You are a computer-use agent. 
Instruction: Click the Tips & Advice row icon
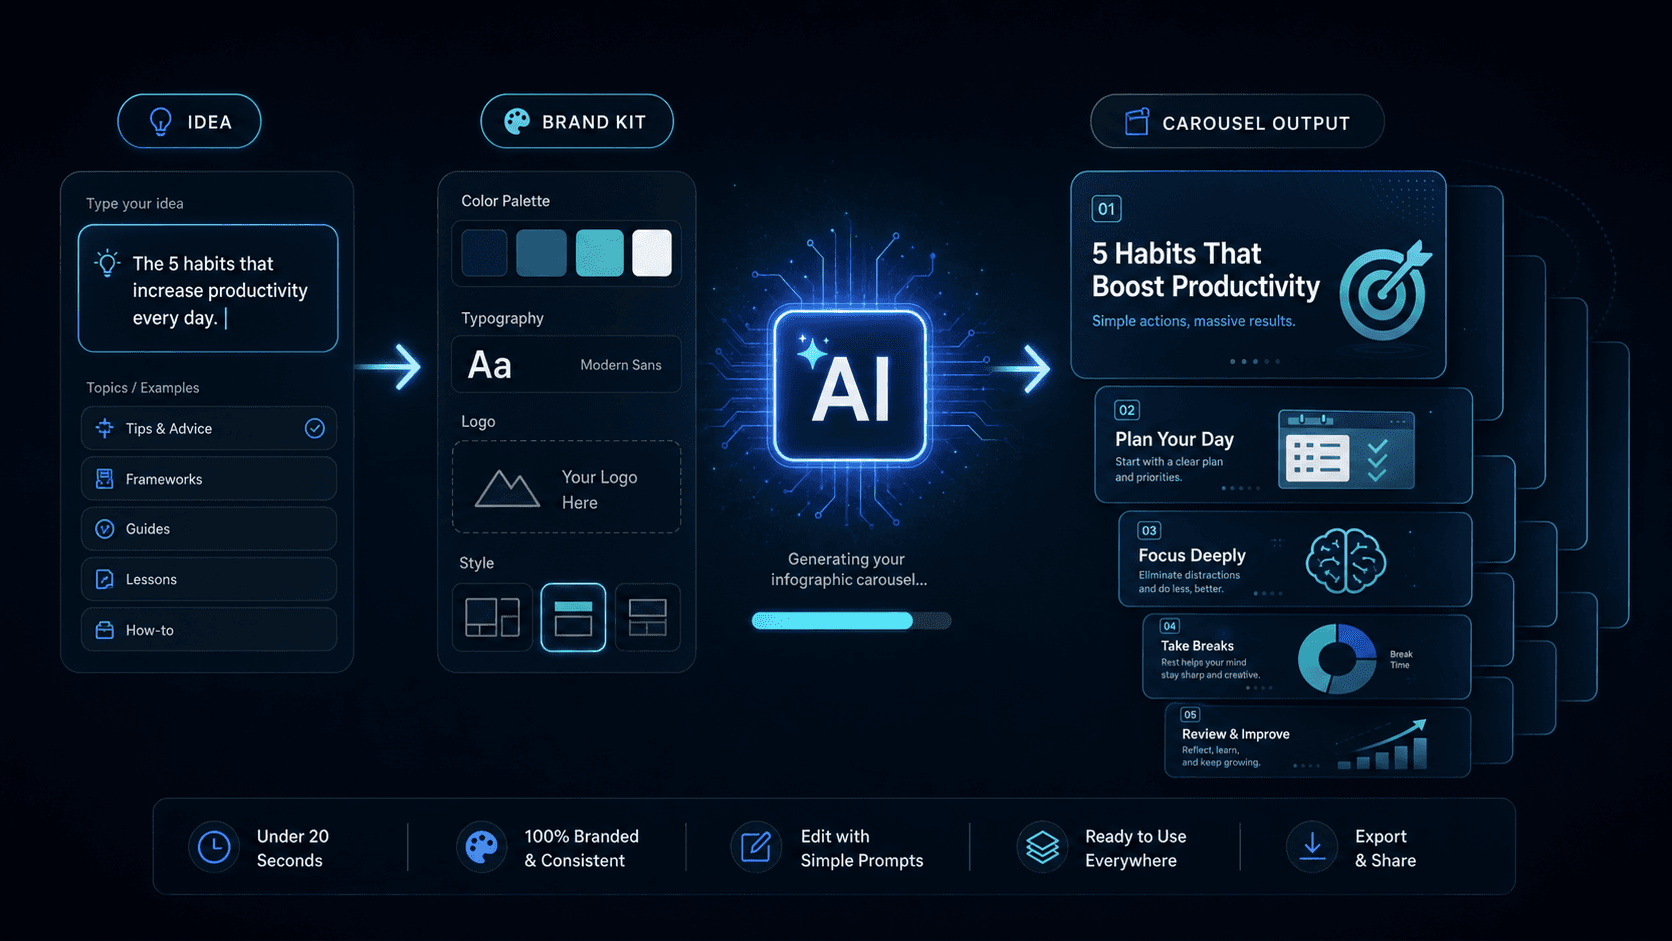click(x=104, y=428)
